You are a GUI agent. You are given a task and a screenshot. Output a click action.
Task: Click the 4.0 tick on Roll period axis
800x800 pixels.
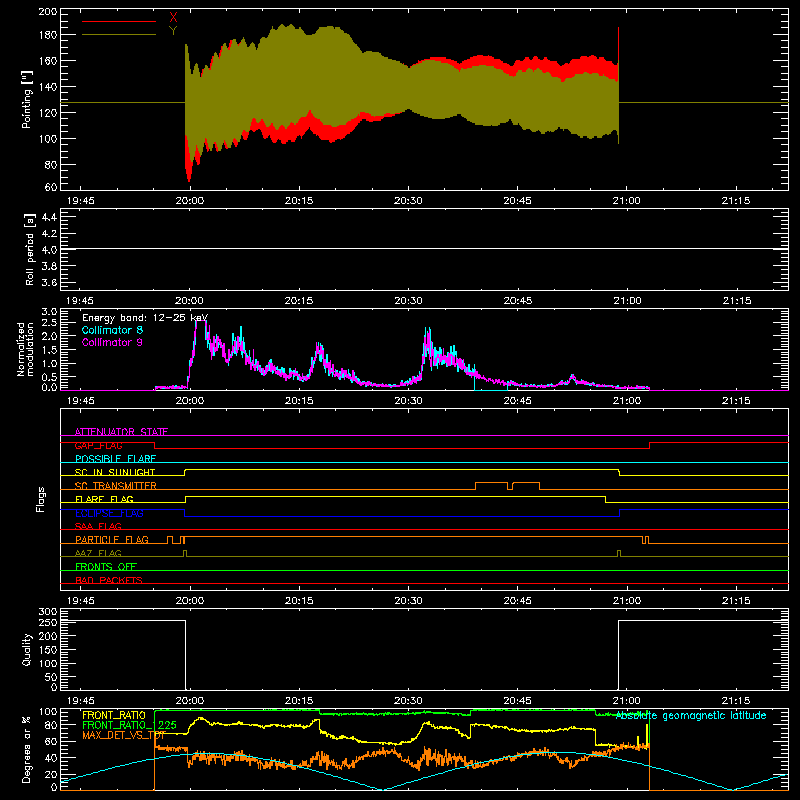click(x=49, y=249)
